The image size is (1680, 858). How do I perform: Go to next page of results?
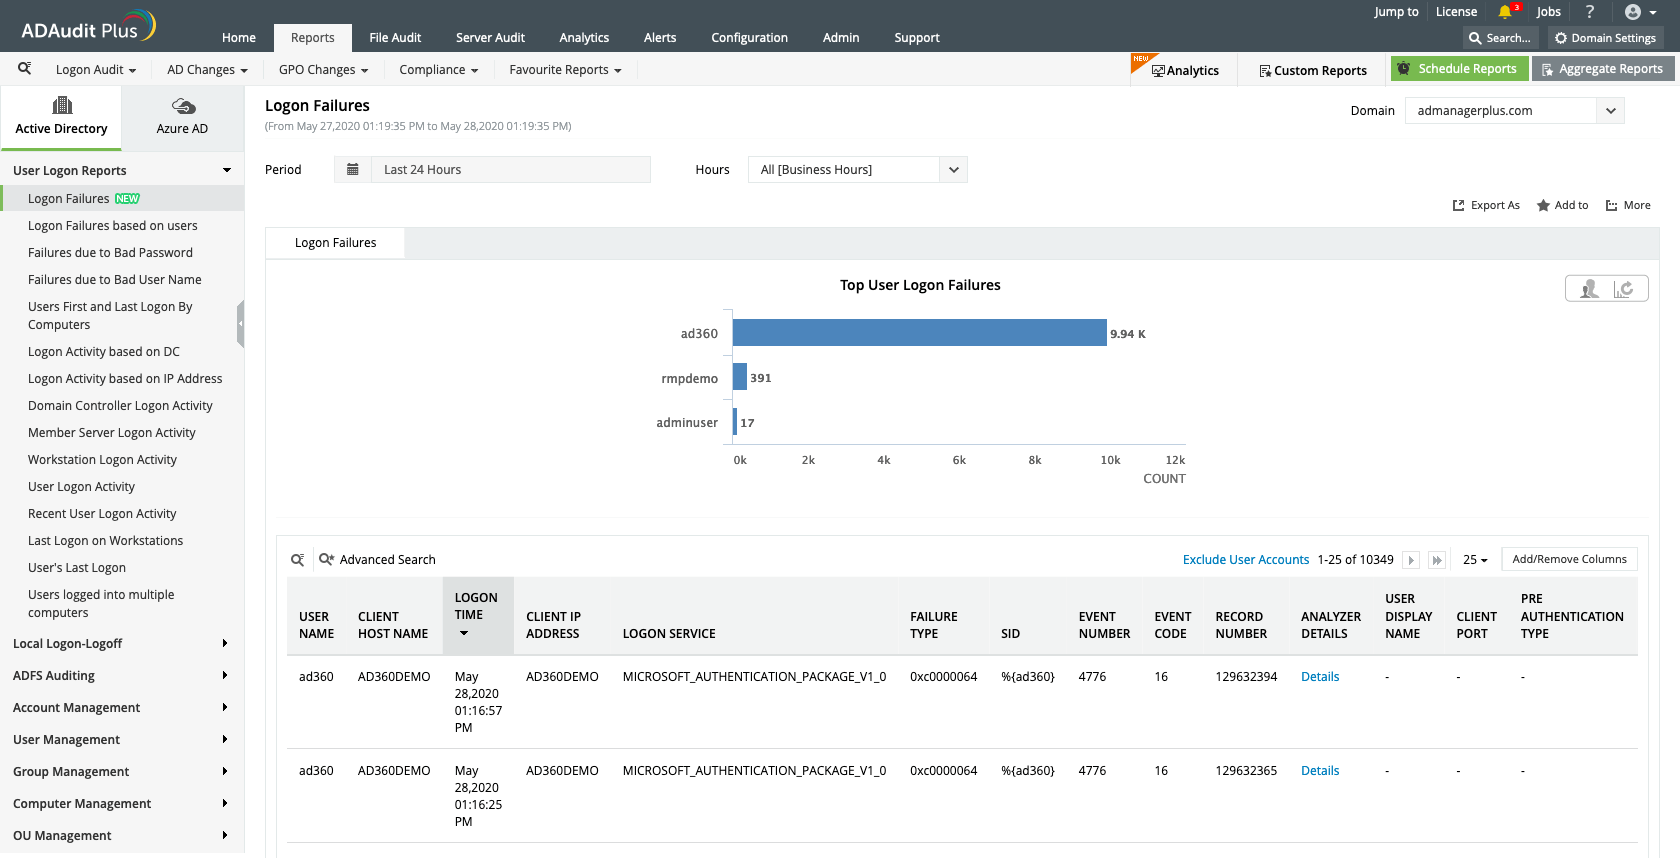[x=1411, y=560]
